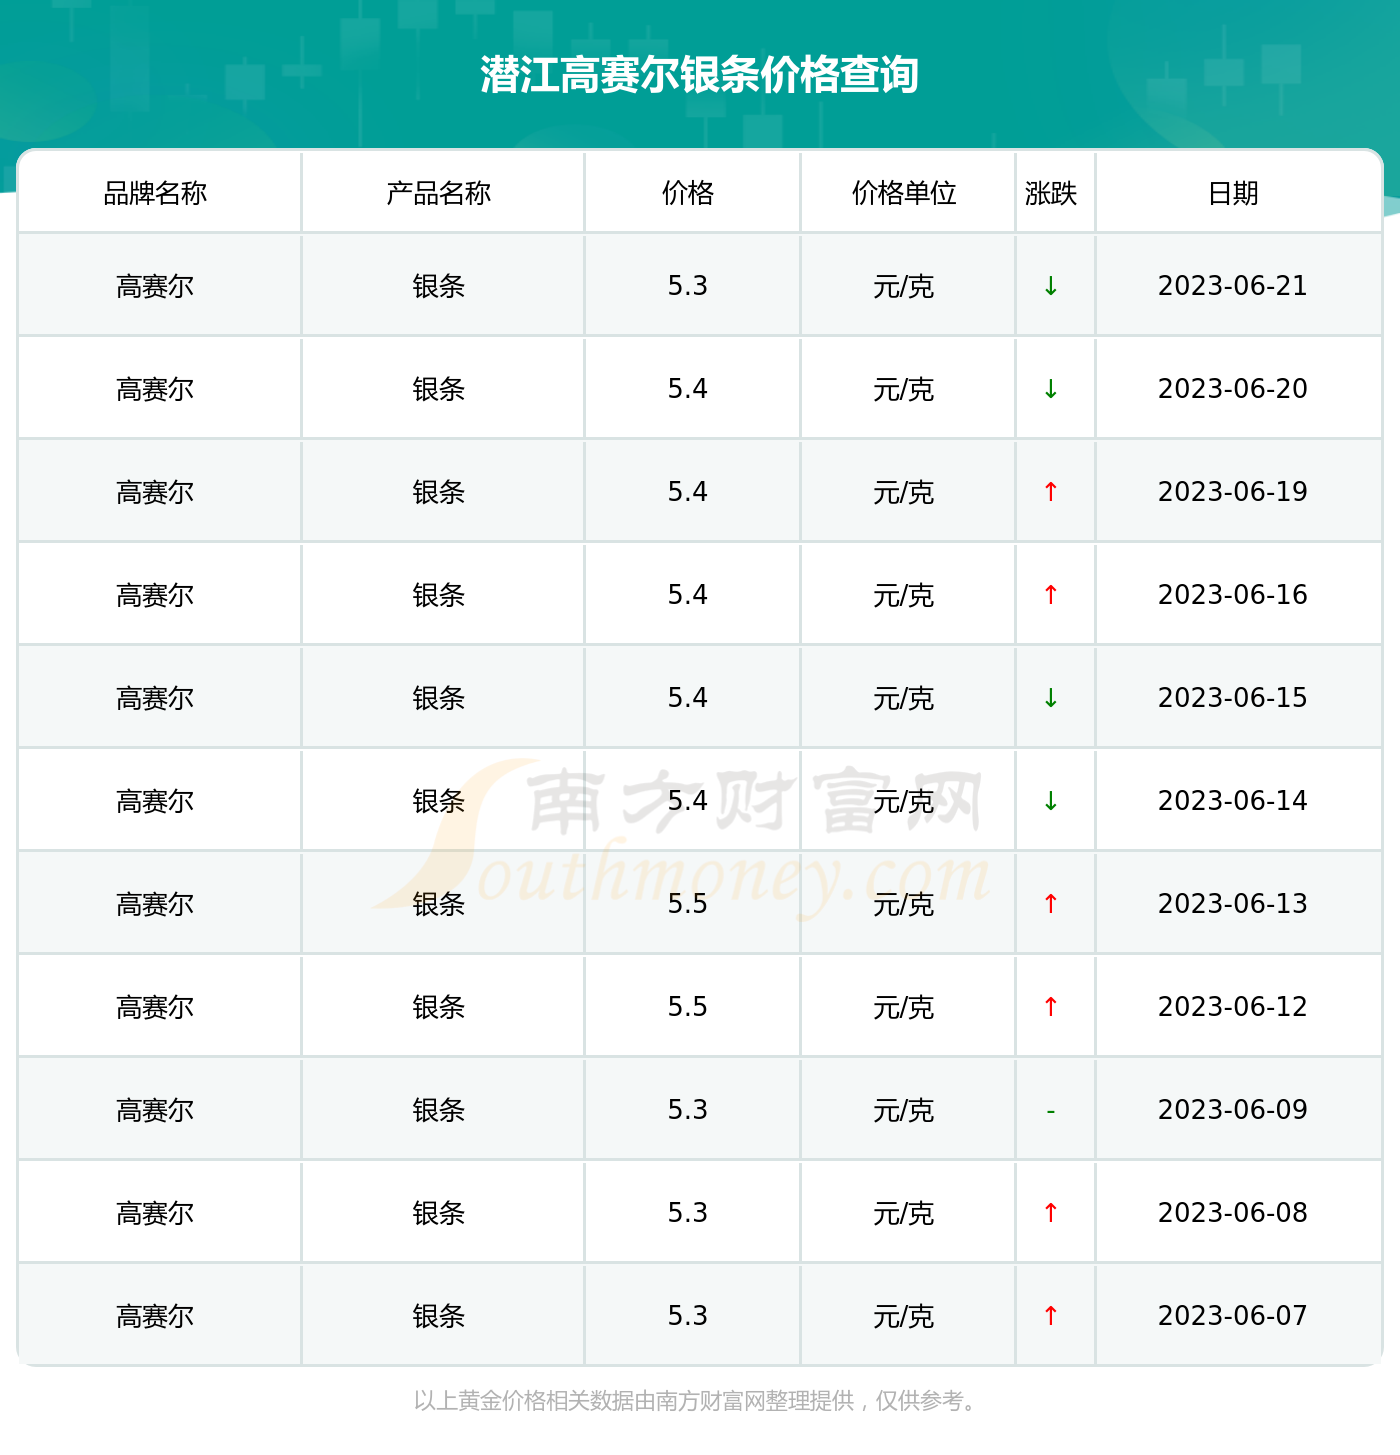Click the price 5.3 in the 2023-06-09 row
This screenshot has height=1455, width=1400.
pos(688,1110)
